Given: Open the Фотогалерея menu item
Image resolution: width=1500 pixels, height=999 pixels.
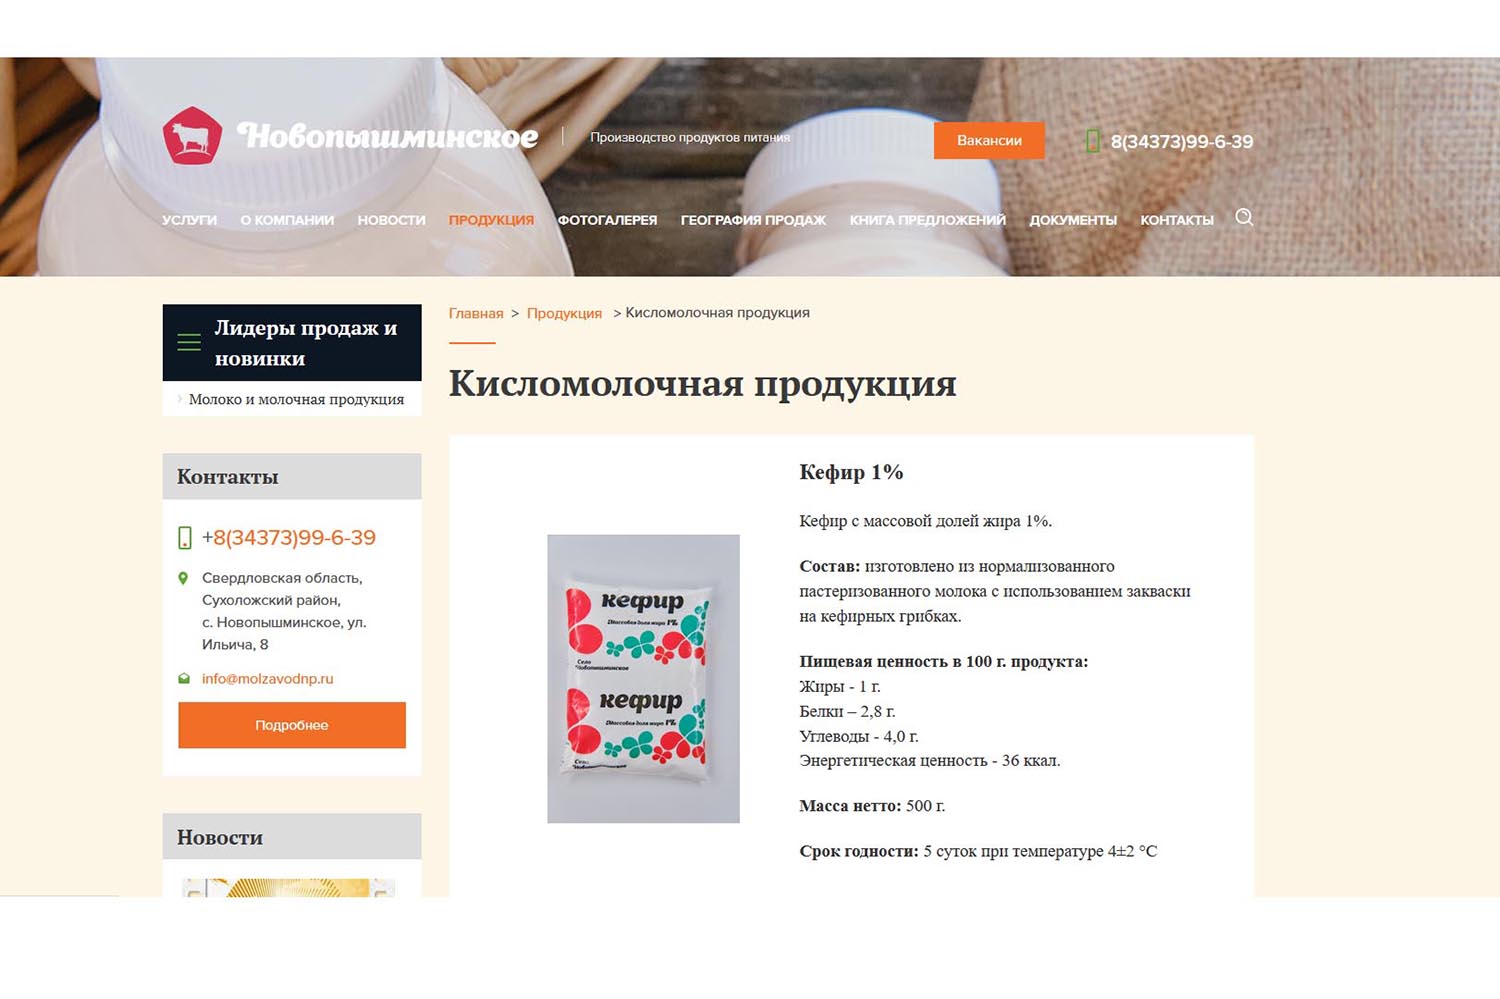Looking at the screenshot, I should point(607,220).
